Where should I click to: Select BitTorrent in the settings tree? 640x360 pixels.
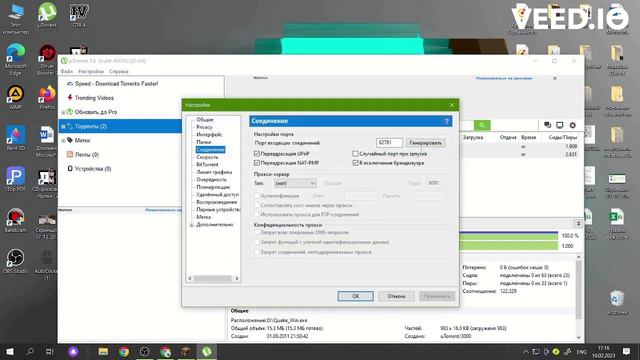[207, 164]
